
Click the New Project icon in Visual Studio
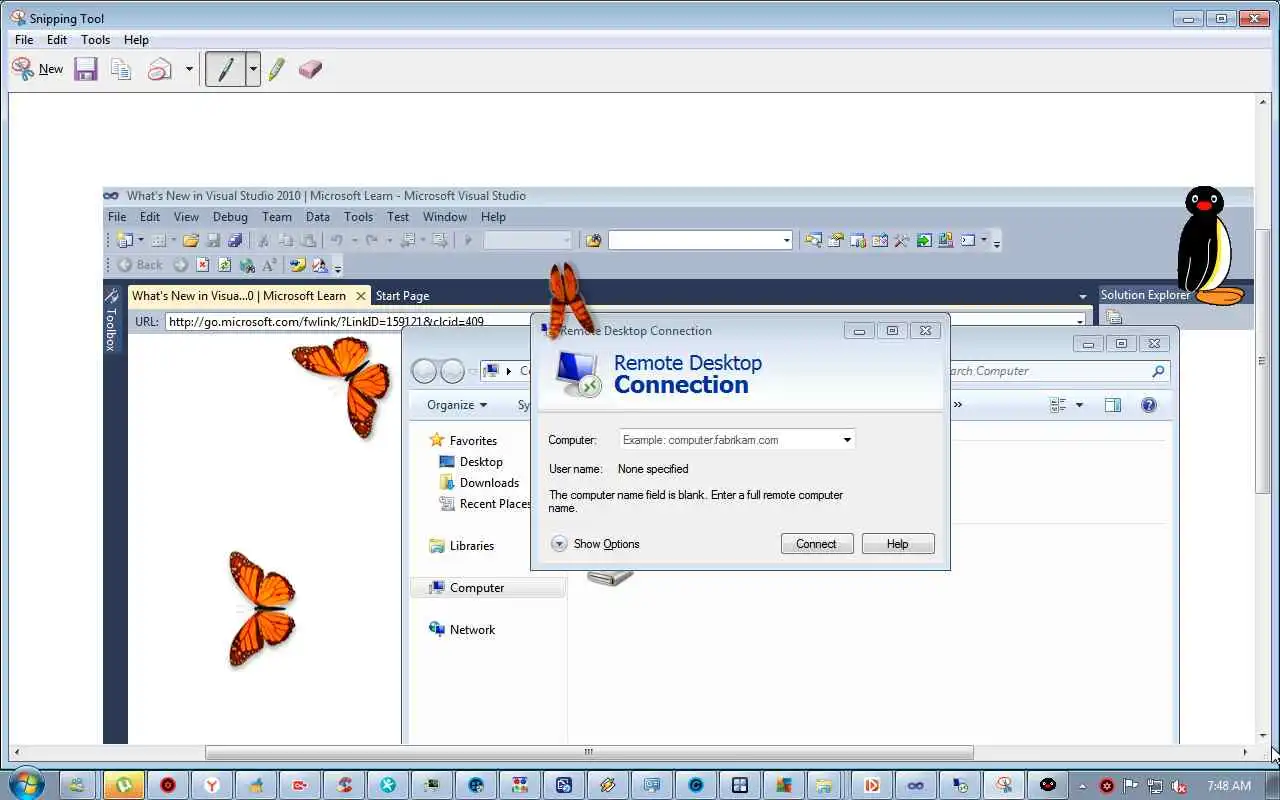125,240
